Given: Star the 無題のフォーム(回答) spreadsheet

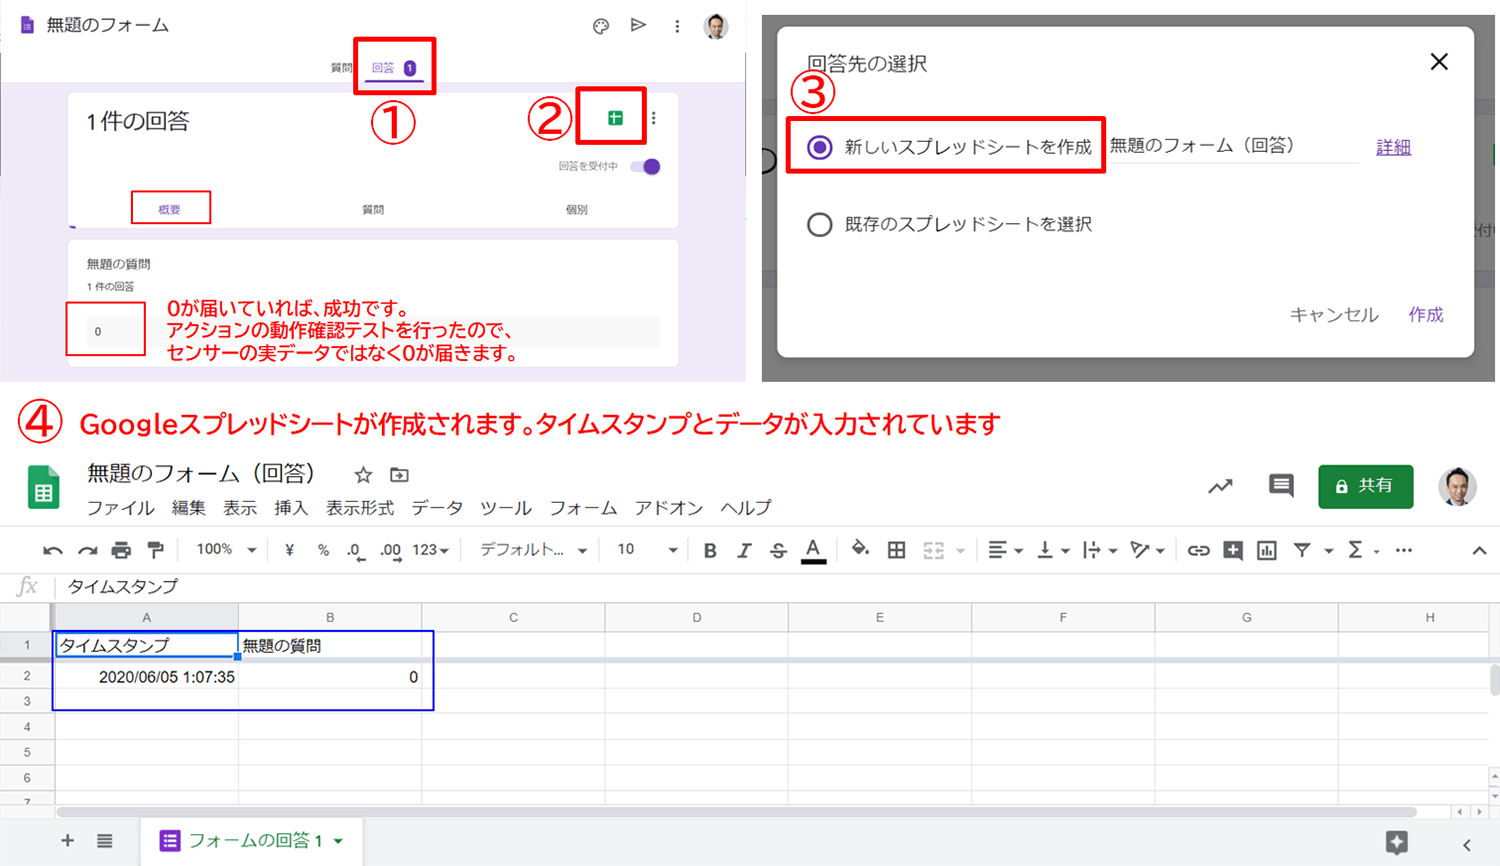Looking at the screenshot, I should 363,475.
